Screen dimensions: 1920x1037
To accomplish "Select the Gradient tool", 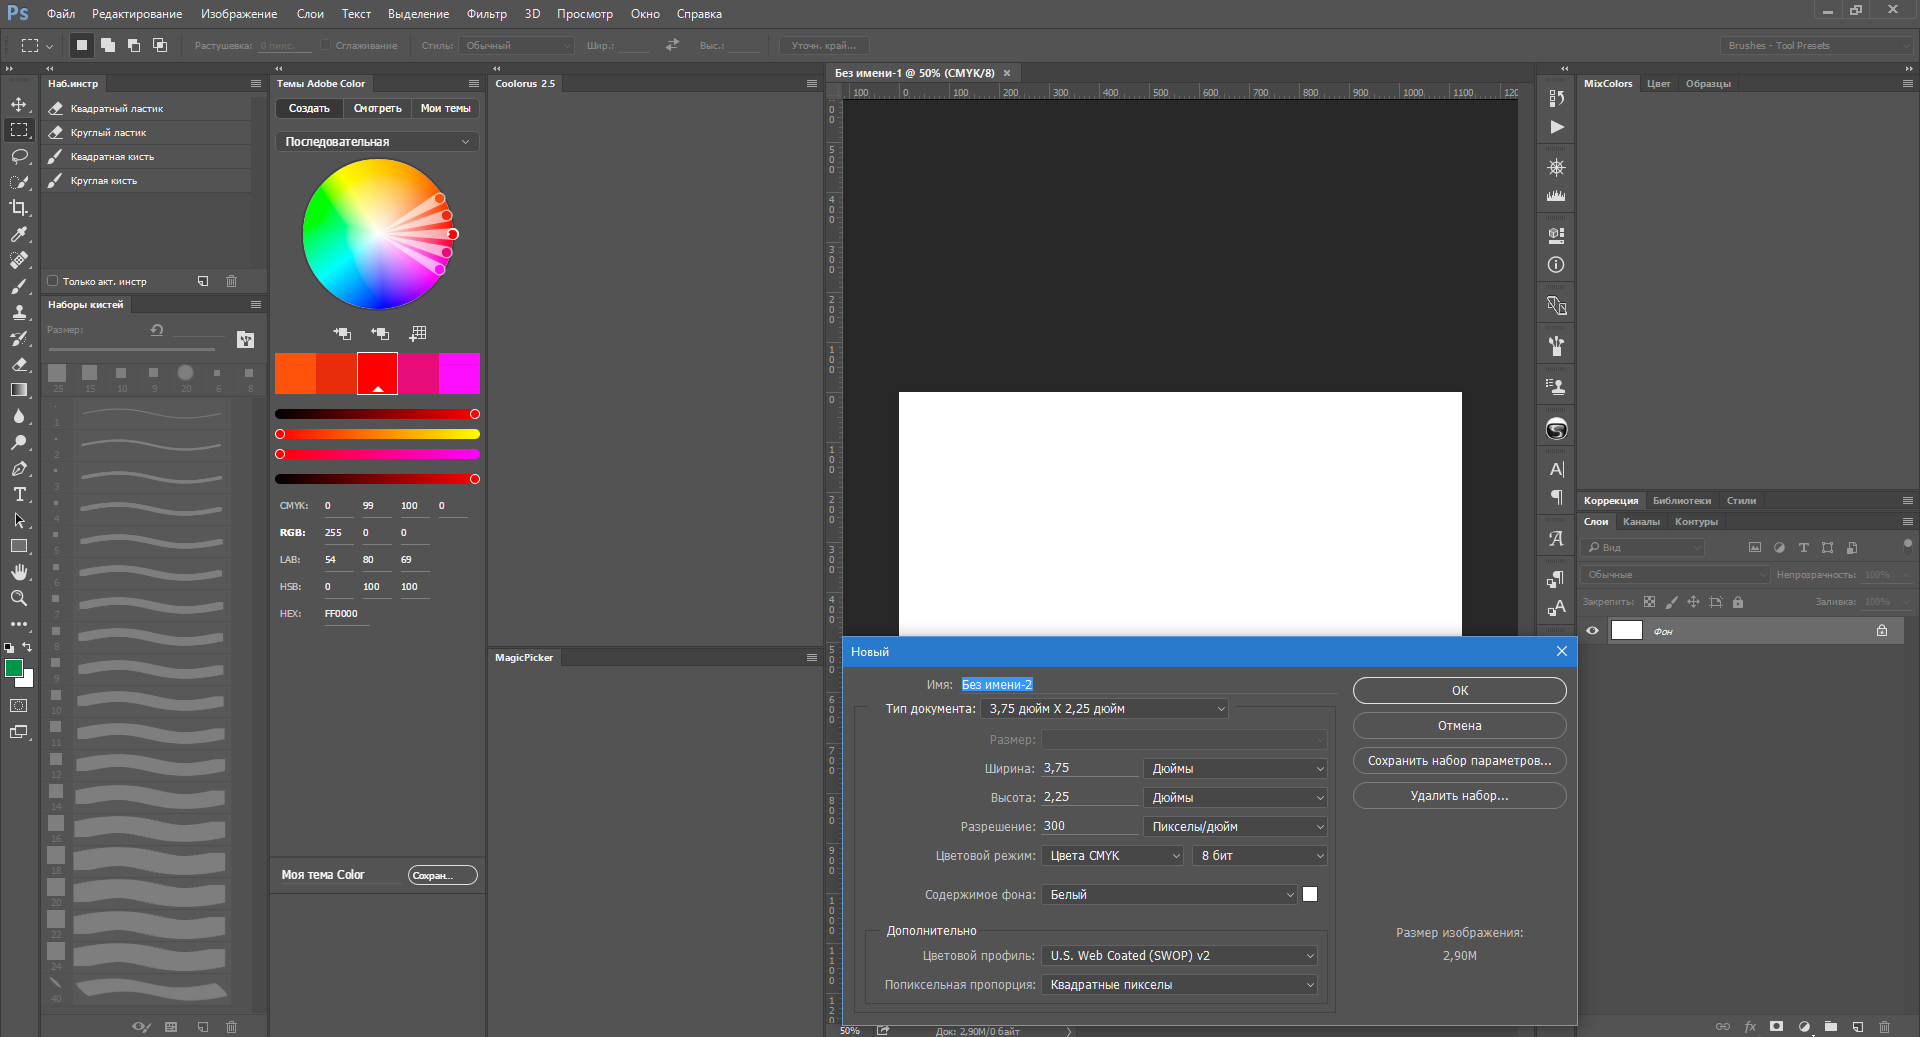I will (19, 390).
